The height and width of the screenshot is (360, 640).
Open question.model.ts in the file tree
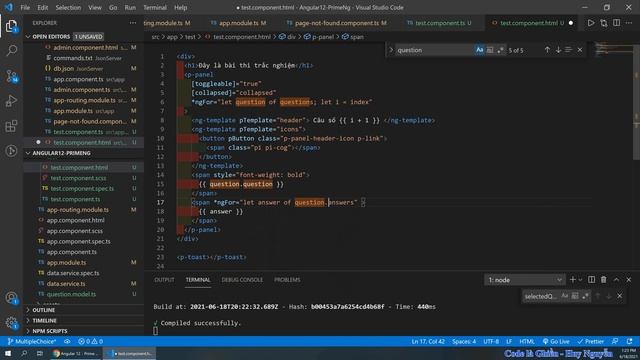(x=71, y=294)
